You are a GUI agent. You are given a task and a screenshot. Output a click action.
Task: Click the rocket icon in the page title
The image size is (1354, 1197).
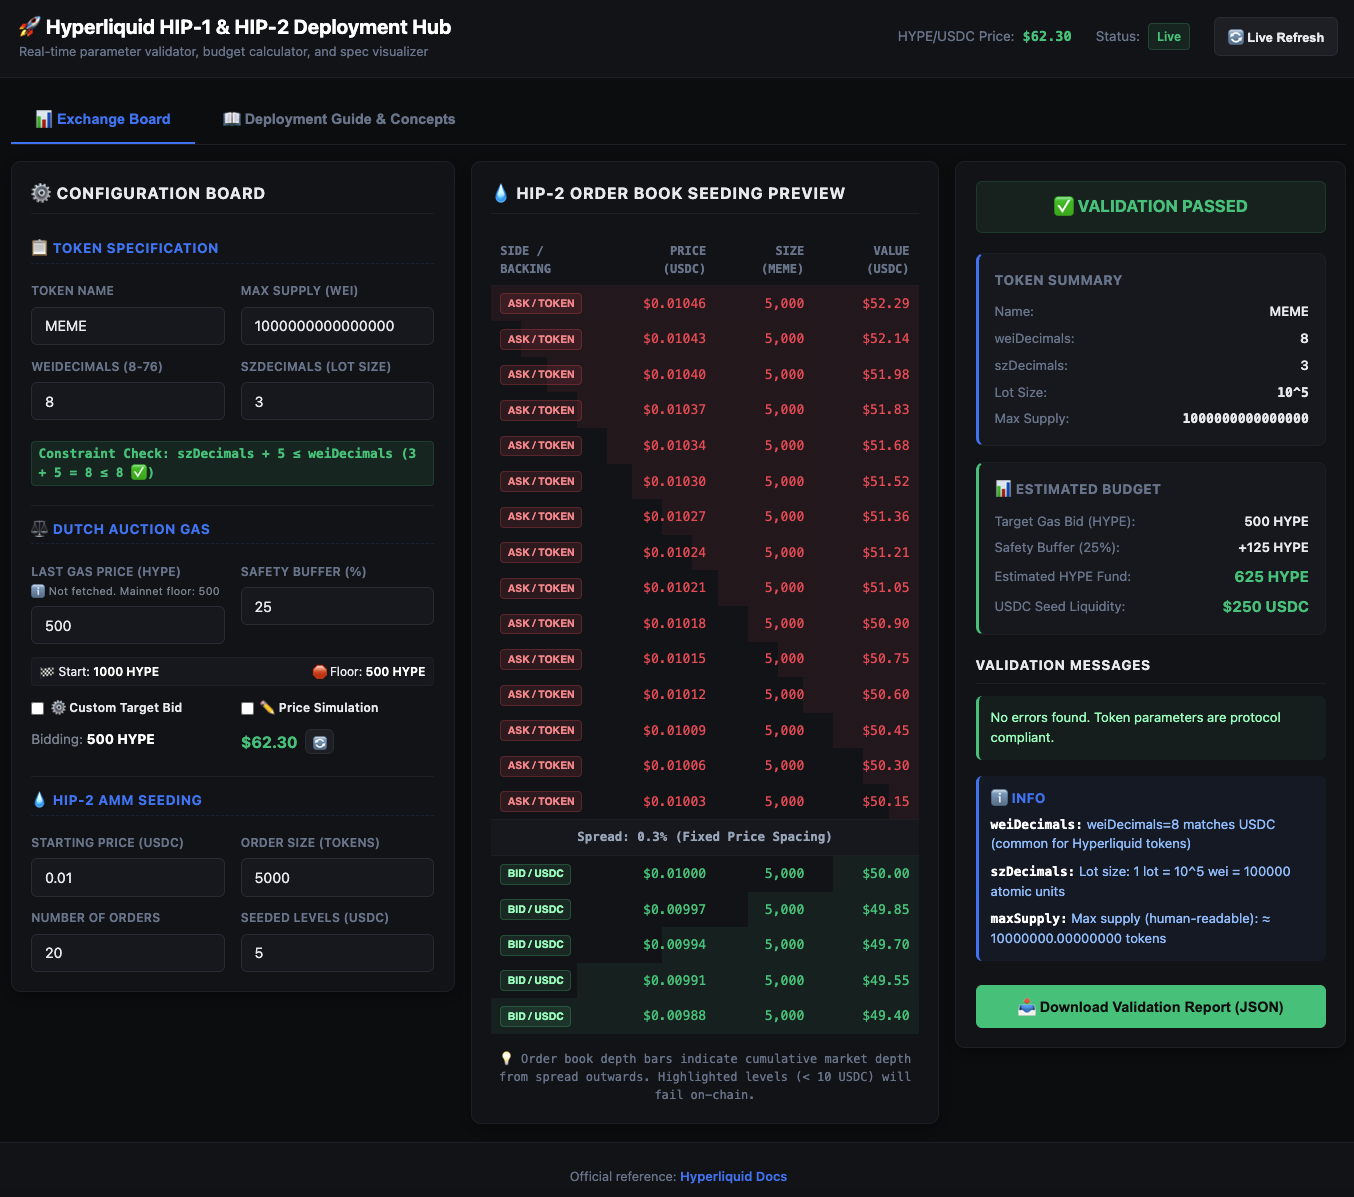pos(30,27)
